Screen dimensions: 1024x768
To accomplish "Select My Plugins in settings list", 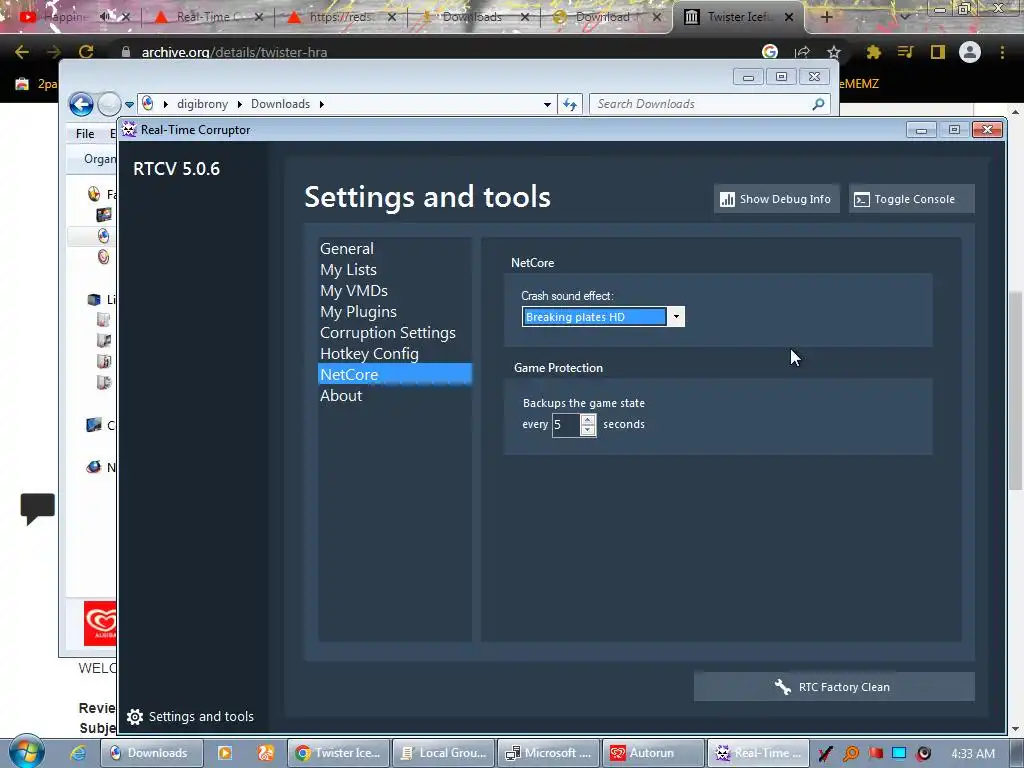I will [394, 312].
